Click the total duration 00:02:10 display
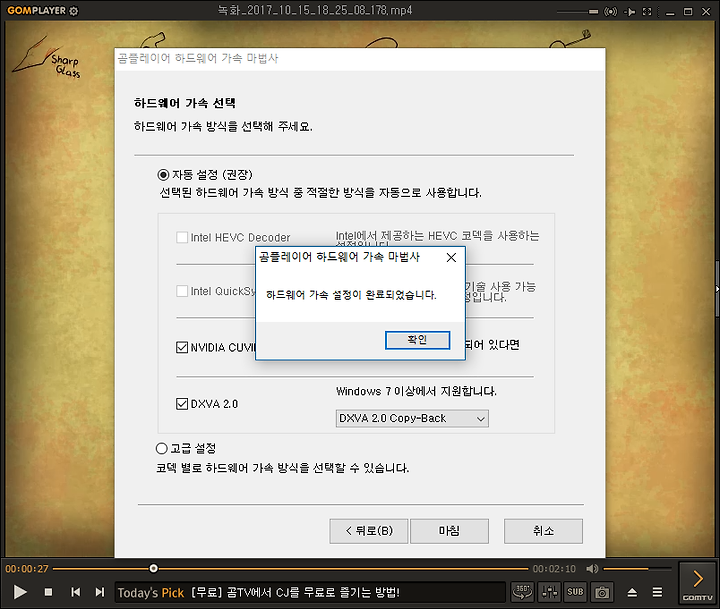 click(554, 569)
